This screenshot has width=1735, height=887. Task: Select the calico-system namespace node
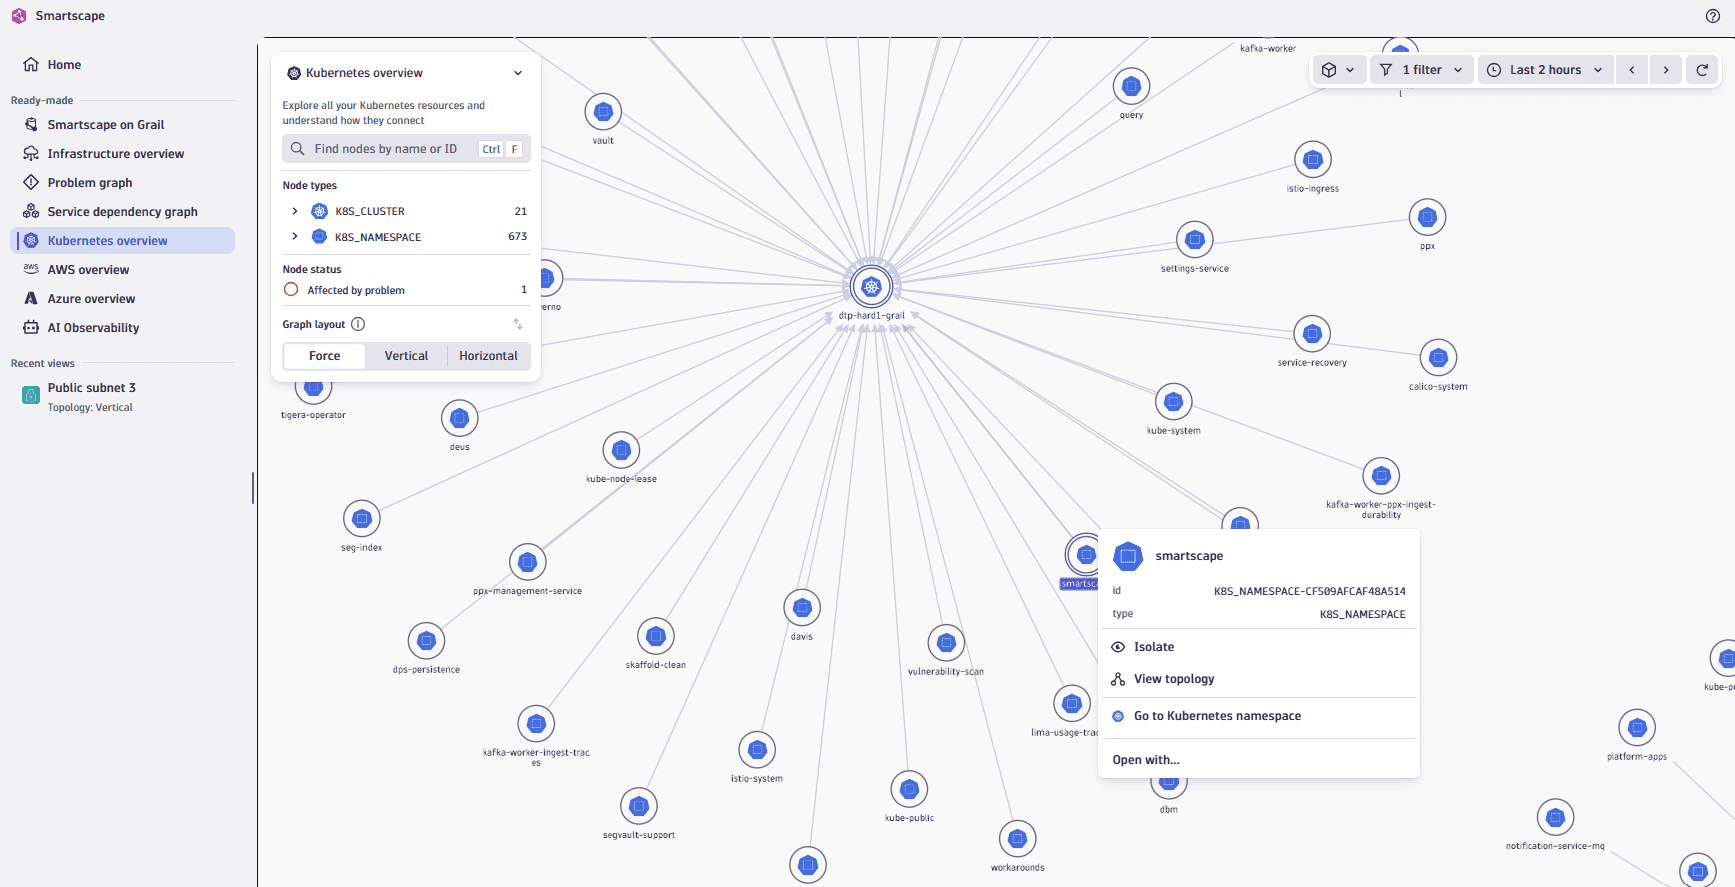(x=1438, y=358)
